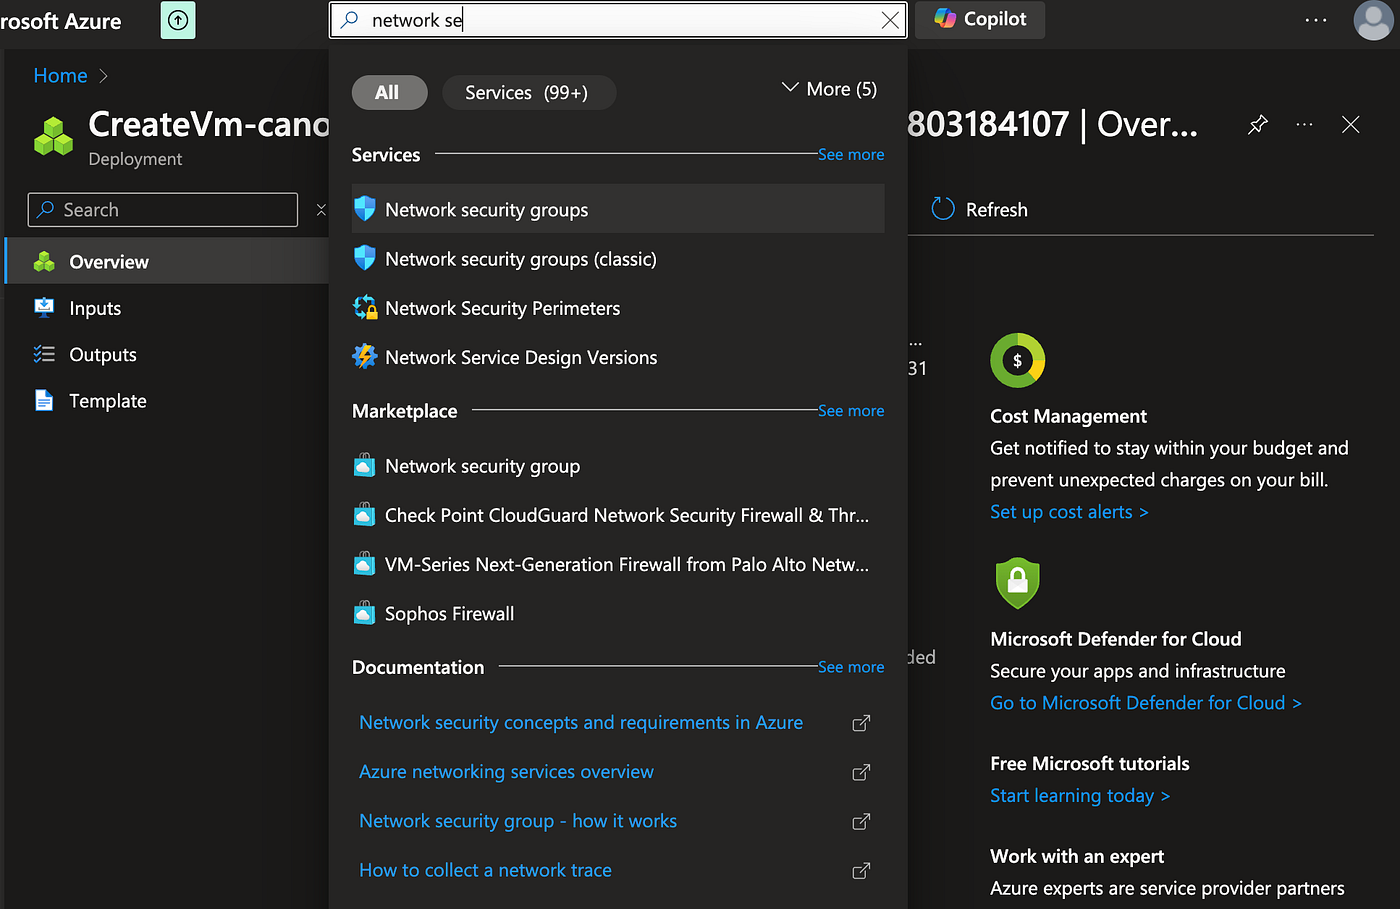Go to Home breadcrumb

(x=60, y=76)
